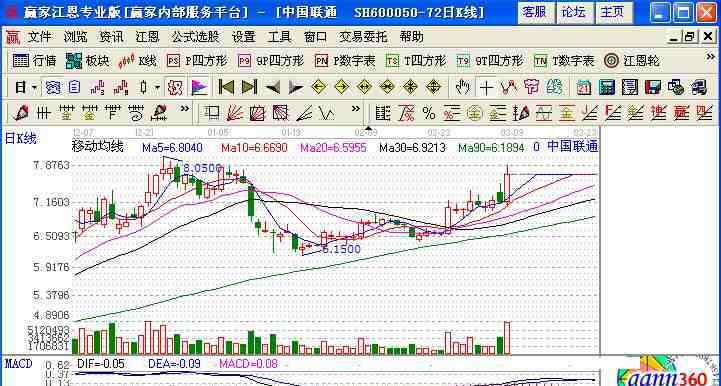Expand the candlestick style dropdown arrow
The height and width of the screenshot is (386, 721).
click(157, 87)
